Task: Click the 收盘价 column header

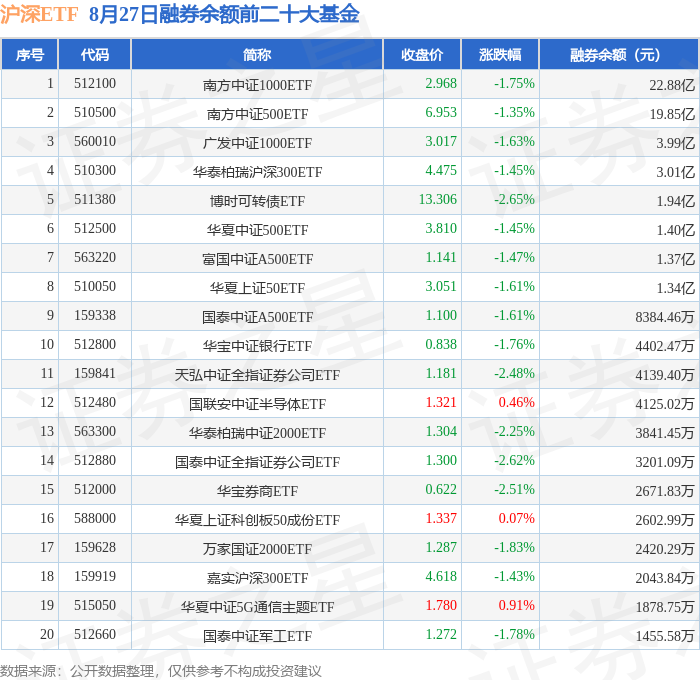Action: pos(422,55)
